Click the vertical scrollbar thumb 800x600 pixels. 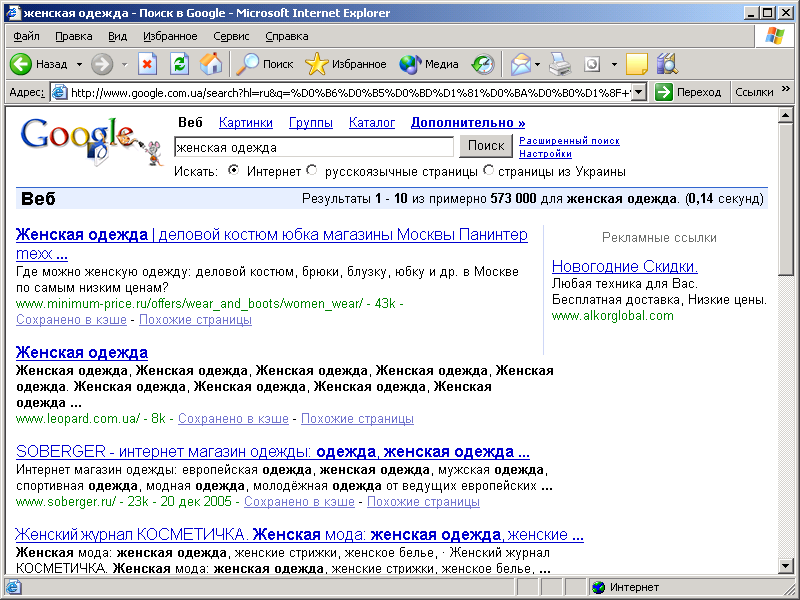coord(786,198)
